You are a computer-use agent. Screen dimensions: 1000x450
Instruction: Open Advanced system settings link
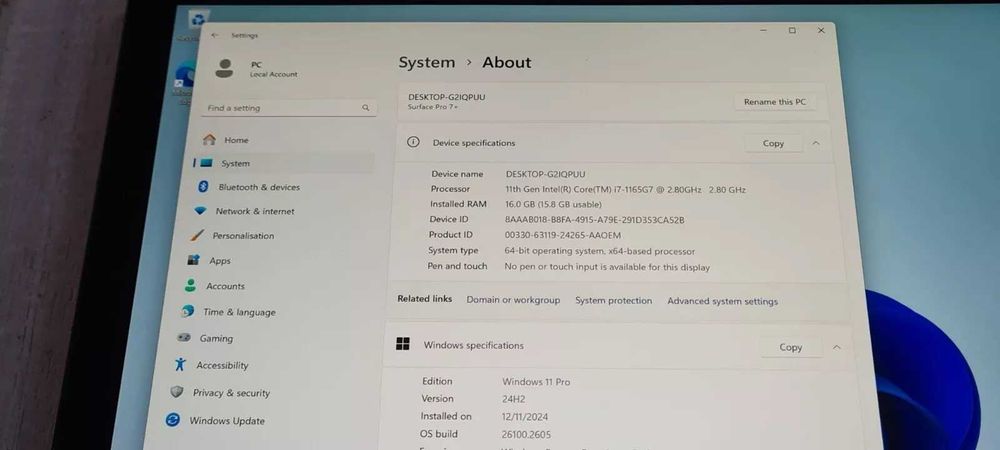tap(723, 301)
